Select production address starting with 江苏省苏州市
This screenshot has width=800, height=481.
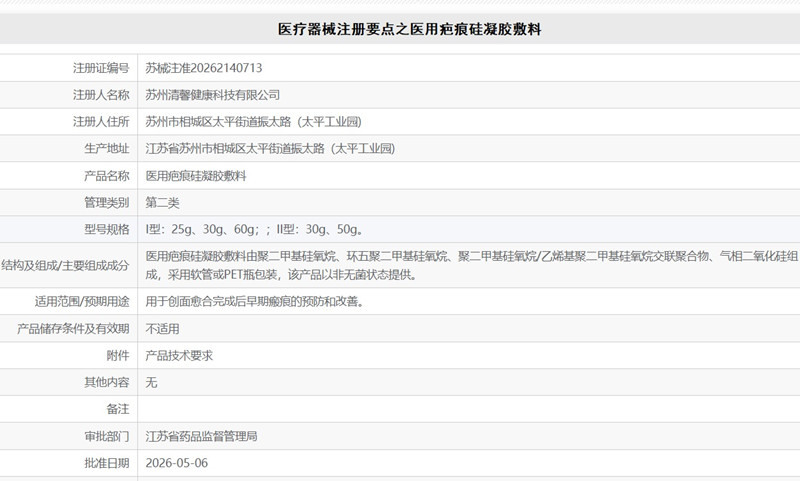(x=270, y=148)
